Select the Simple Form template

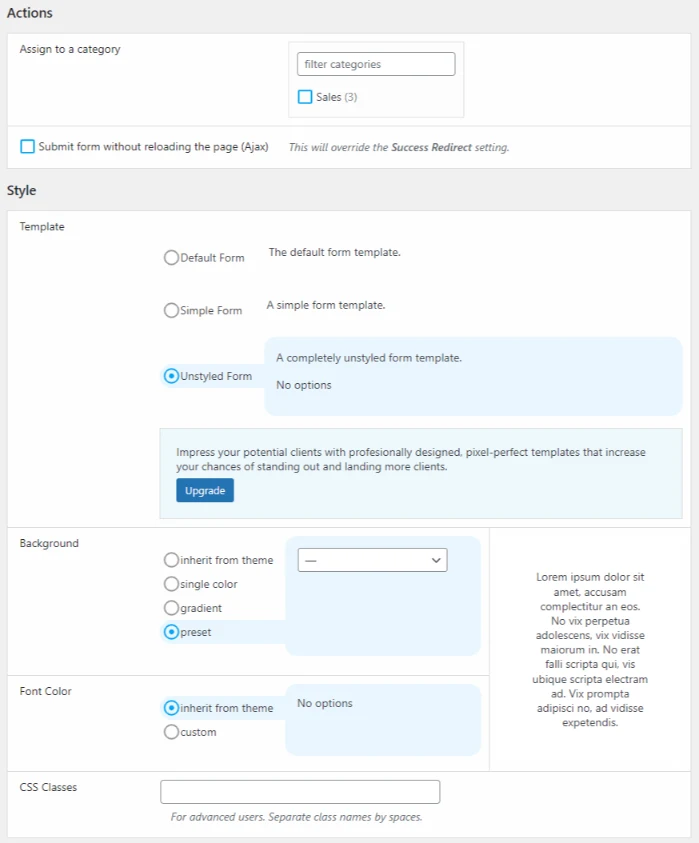[171, 310]
